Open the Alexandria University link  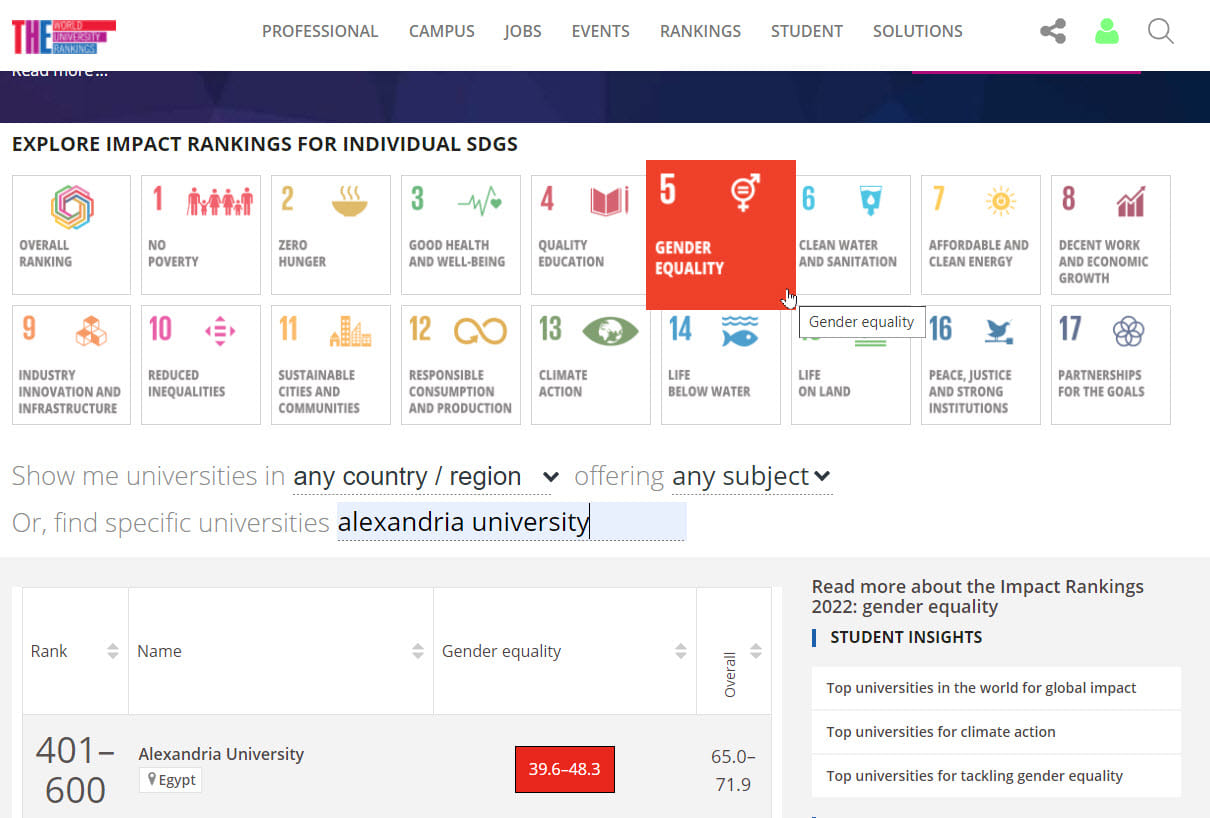pos(221,754)
